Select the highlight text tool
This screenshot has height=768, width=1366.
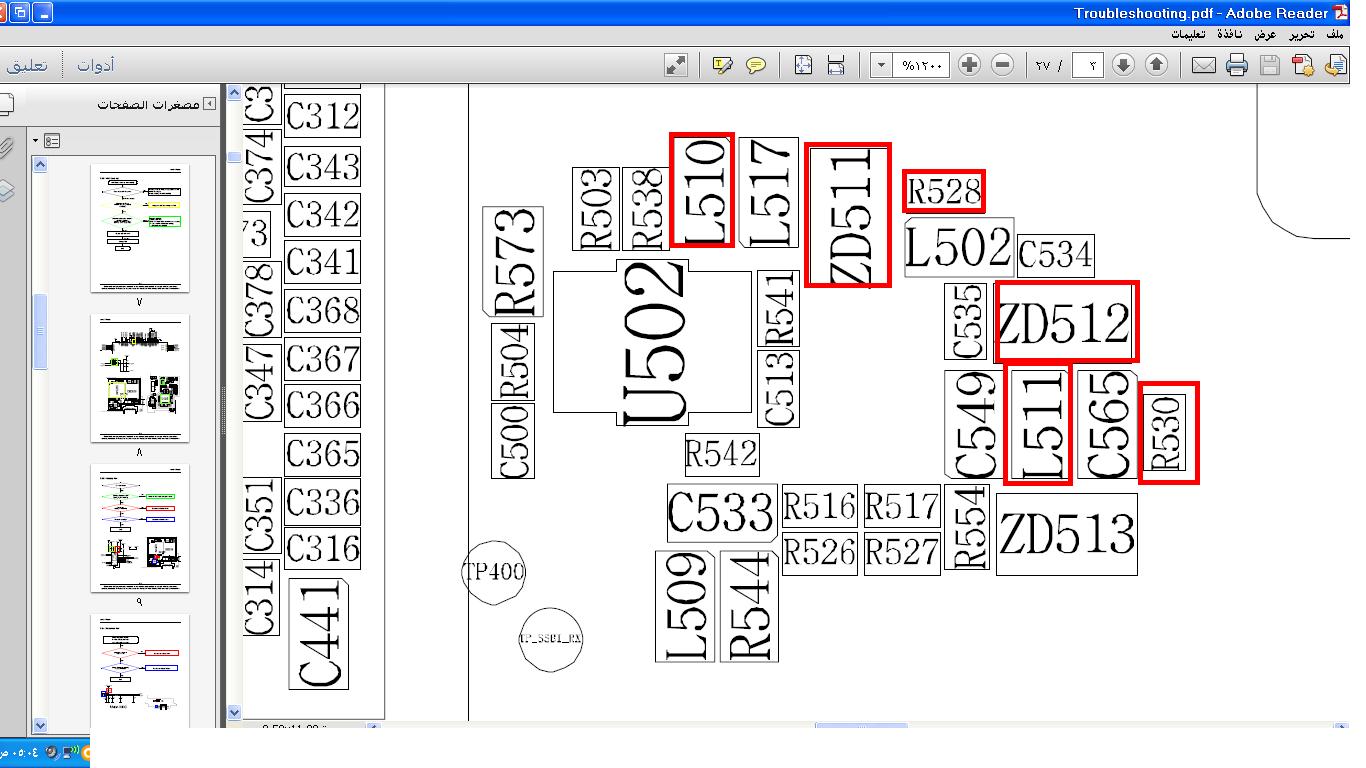(722, 65)
